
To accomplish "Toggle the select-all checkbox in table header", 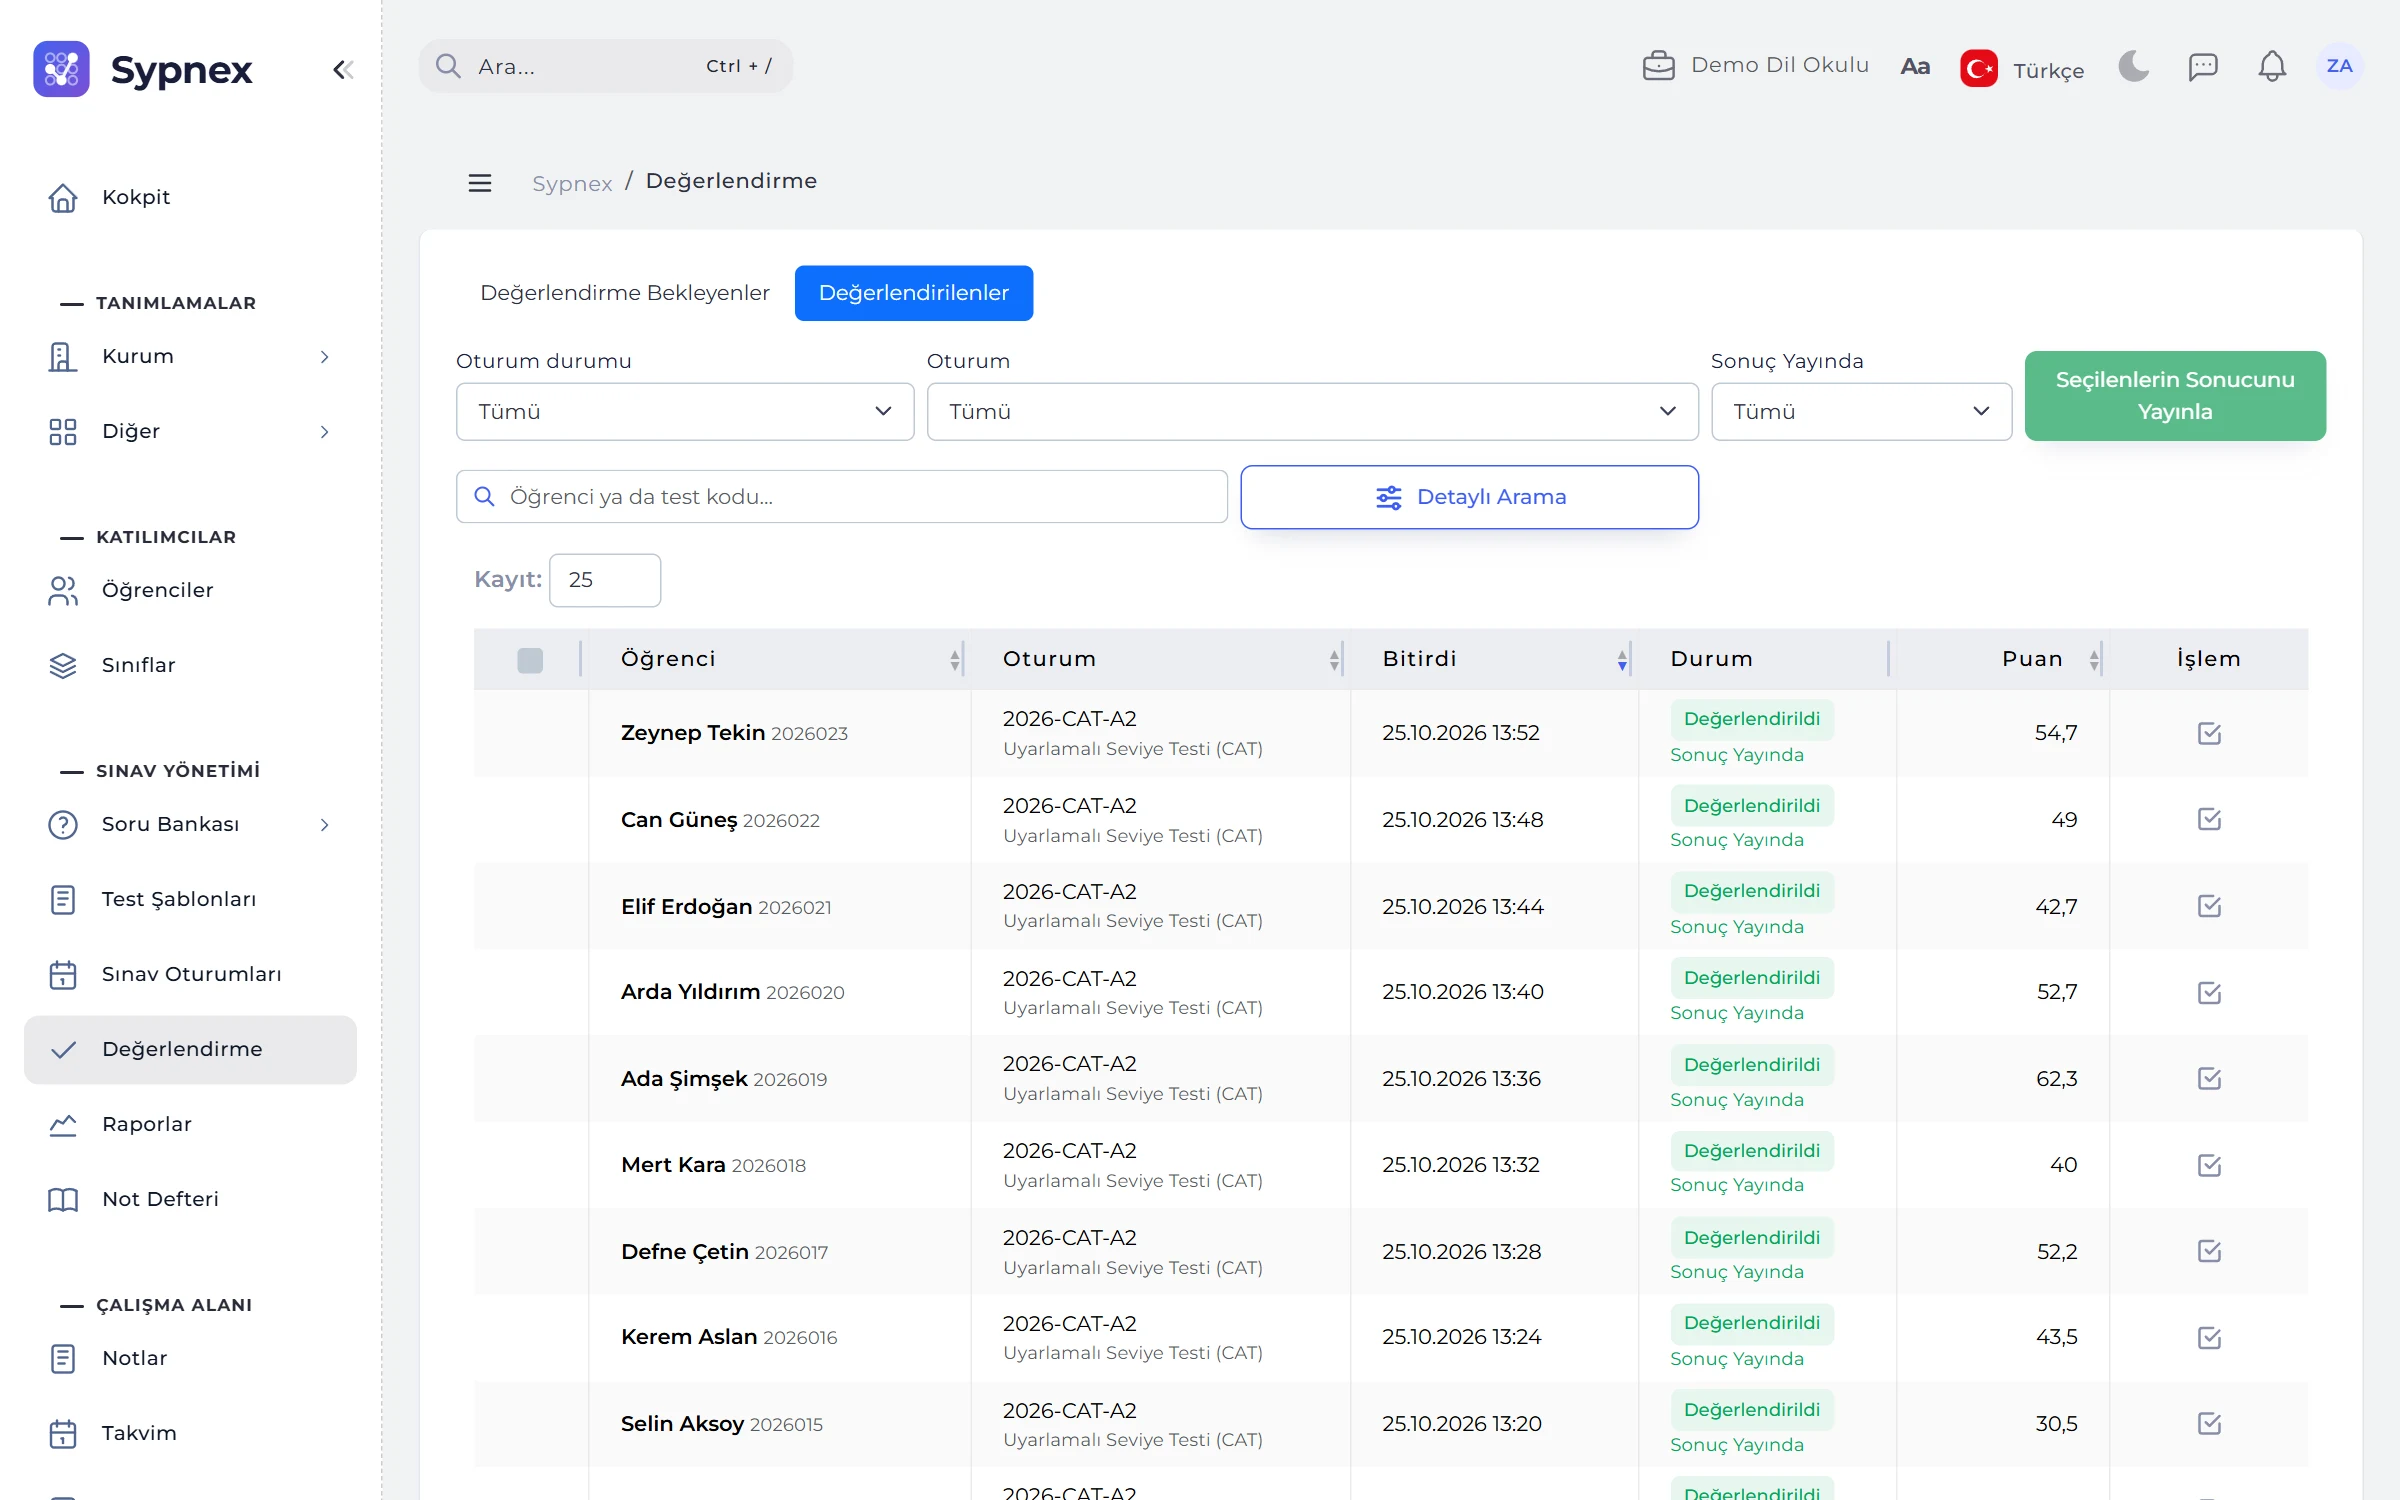I will click(530, 660).
